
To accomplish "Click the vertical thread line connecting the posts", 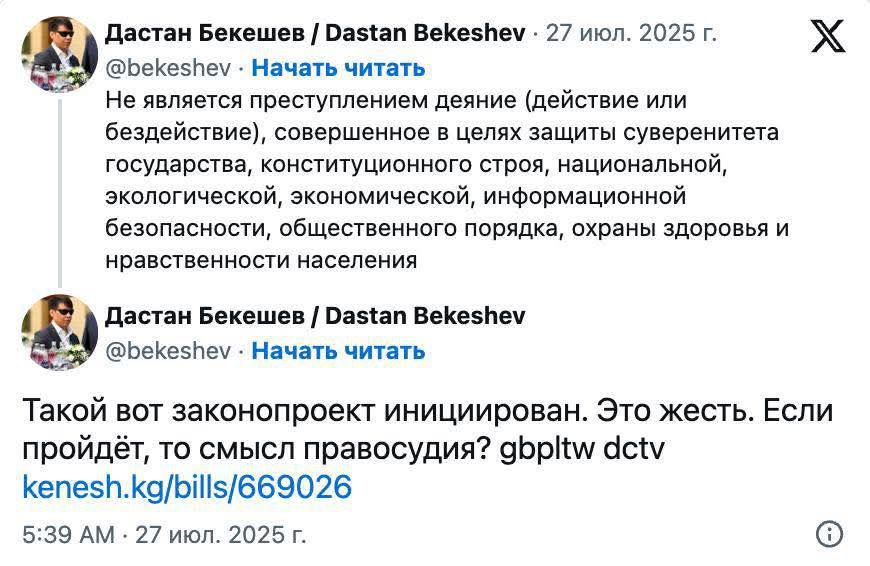I will point(60,190).
